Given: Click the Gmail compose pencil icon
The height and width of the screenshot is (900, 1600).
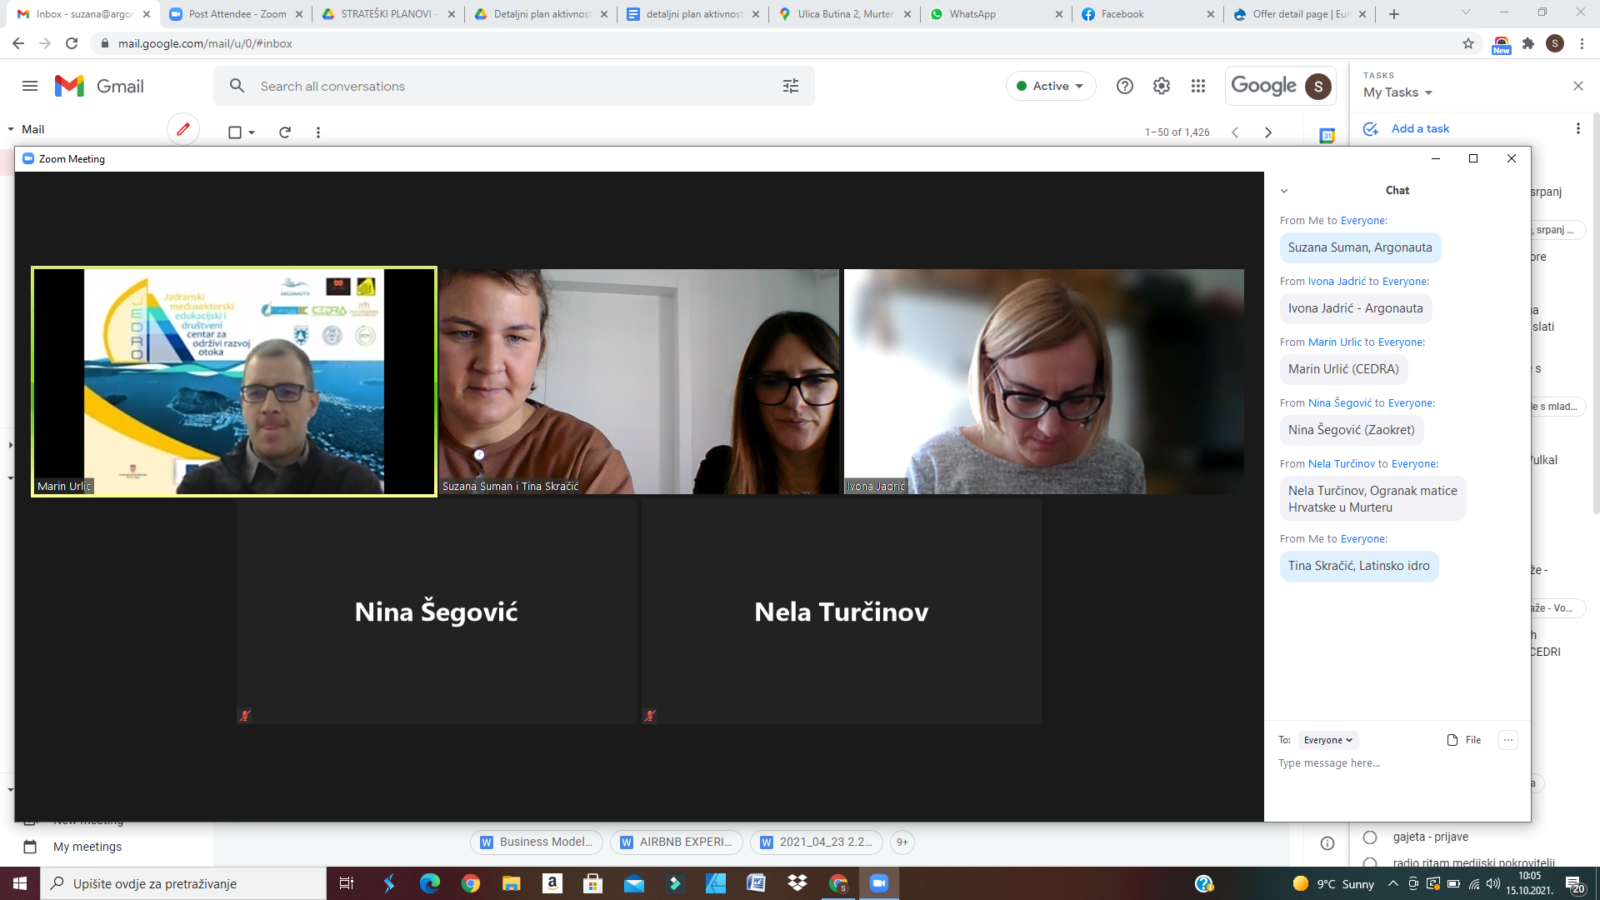Looking at the screenshot, I should tap(183, 129).
